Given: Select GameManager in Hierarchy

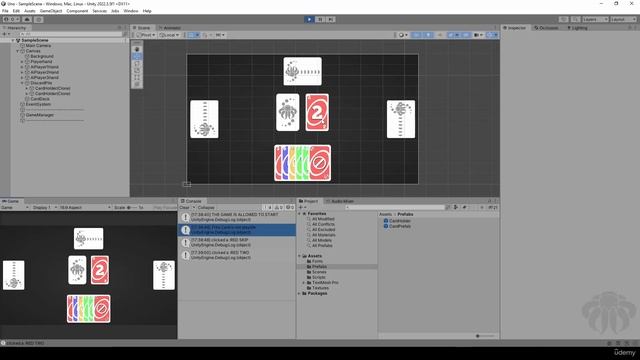Looking at the screenshot, I should [x=40, y=115].
